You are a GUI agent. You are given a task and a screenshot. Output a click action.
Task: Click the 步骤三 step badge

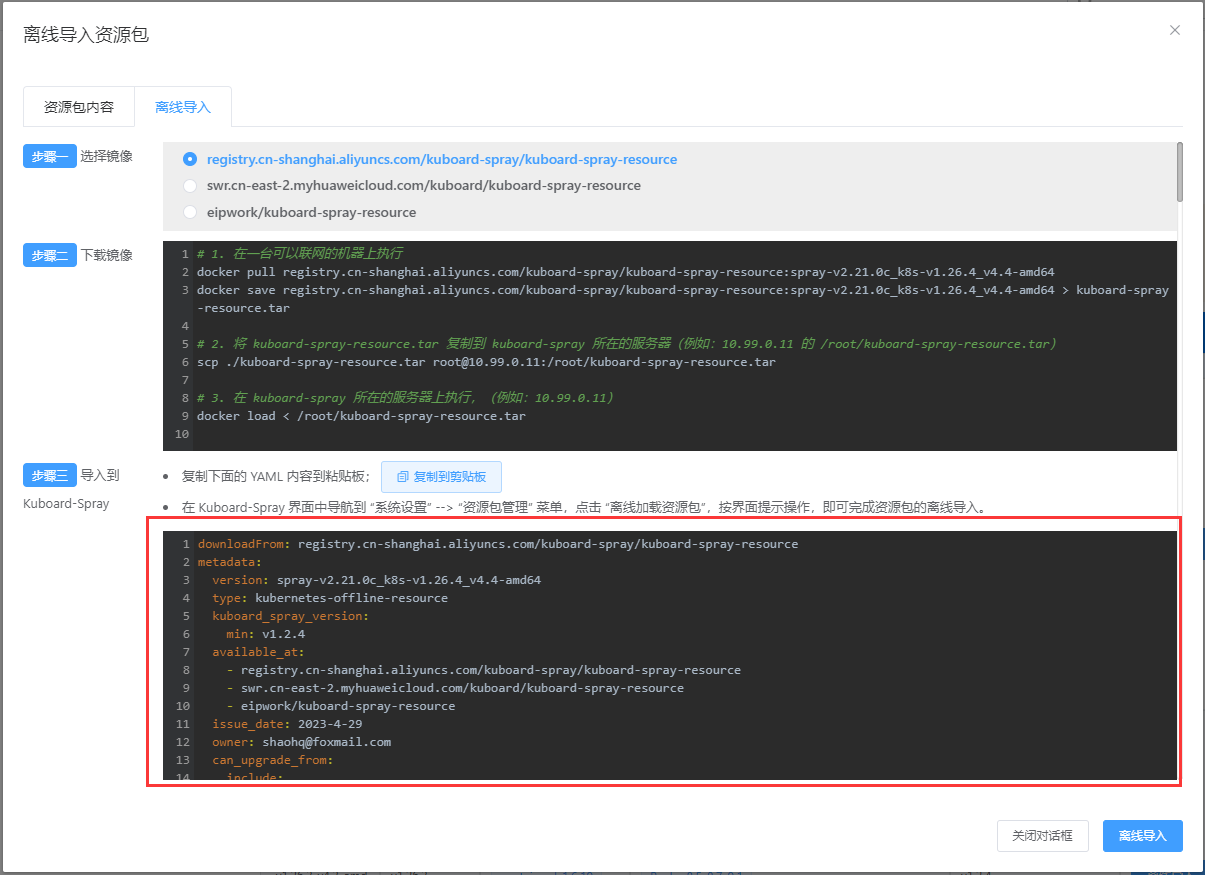tap(50, 476)
